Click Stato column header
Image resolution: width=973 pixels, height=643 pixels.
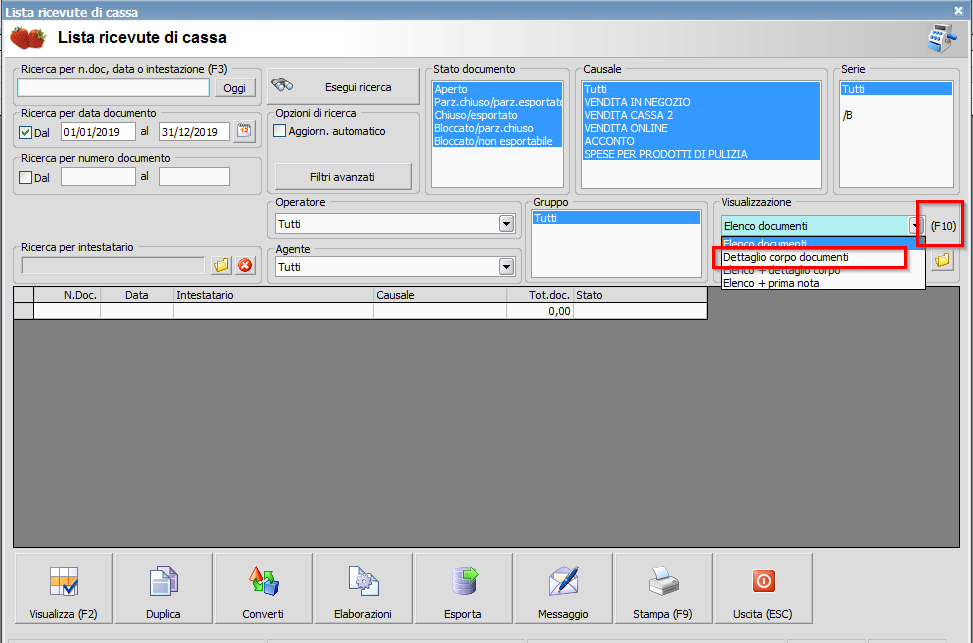640,295
